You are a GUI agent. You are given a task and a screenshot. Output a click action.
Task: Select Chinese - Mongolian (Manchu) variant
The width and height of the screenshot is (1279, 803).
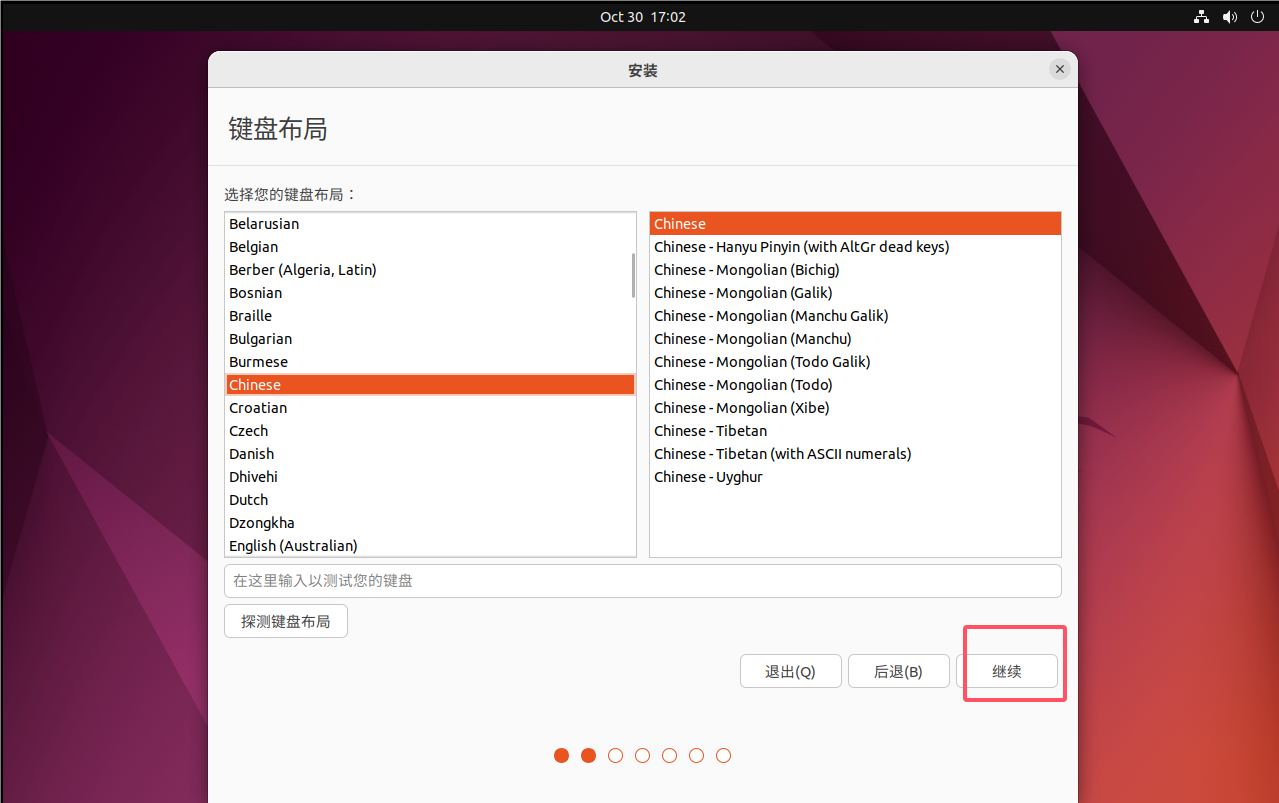point(855,339)
